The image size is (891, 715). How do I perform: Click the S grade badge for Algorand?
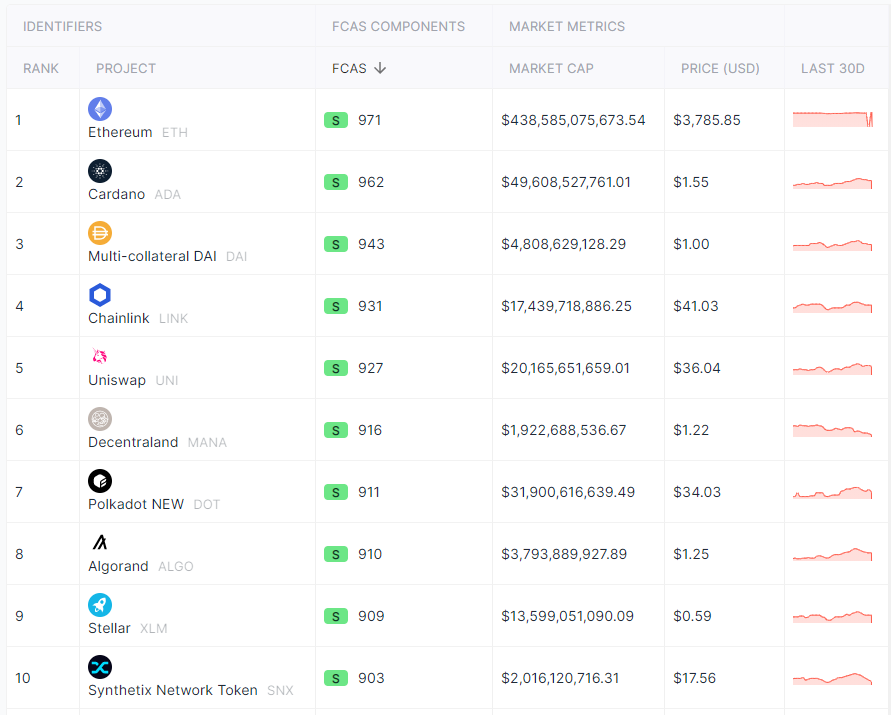click(x=336, y=554)
